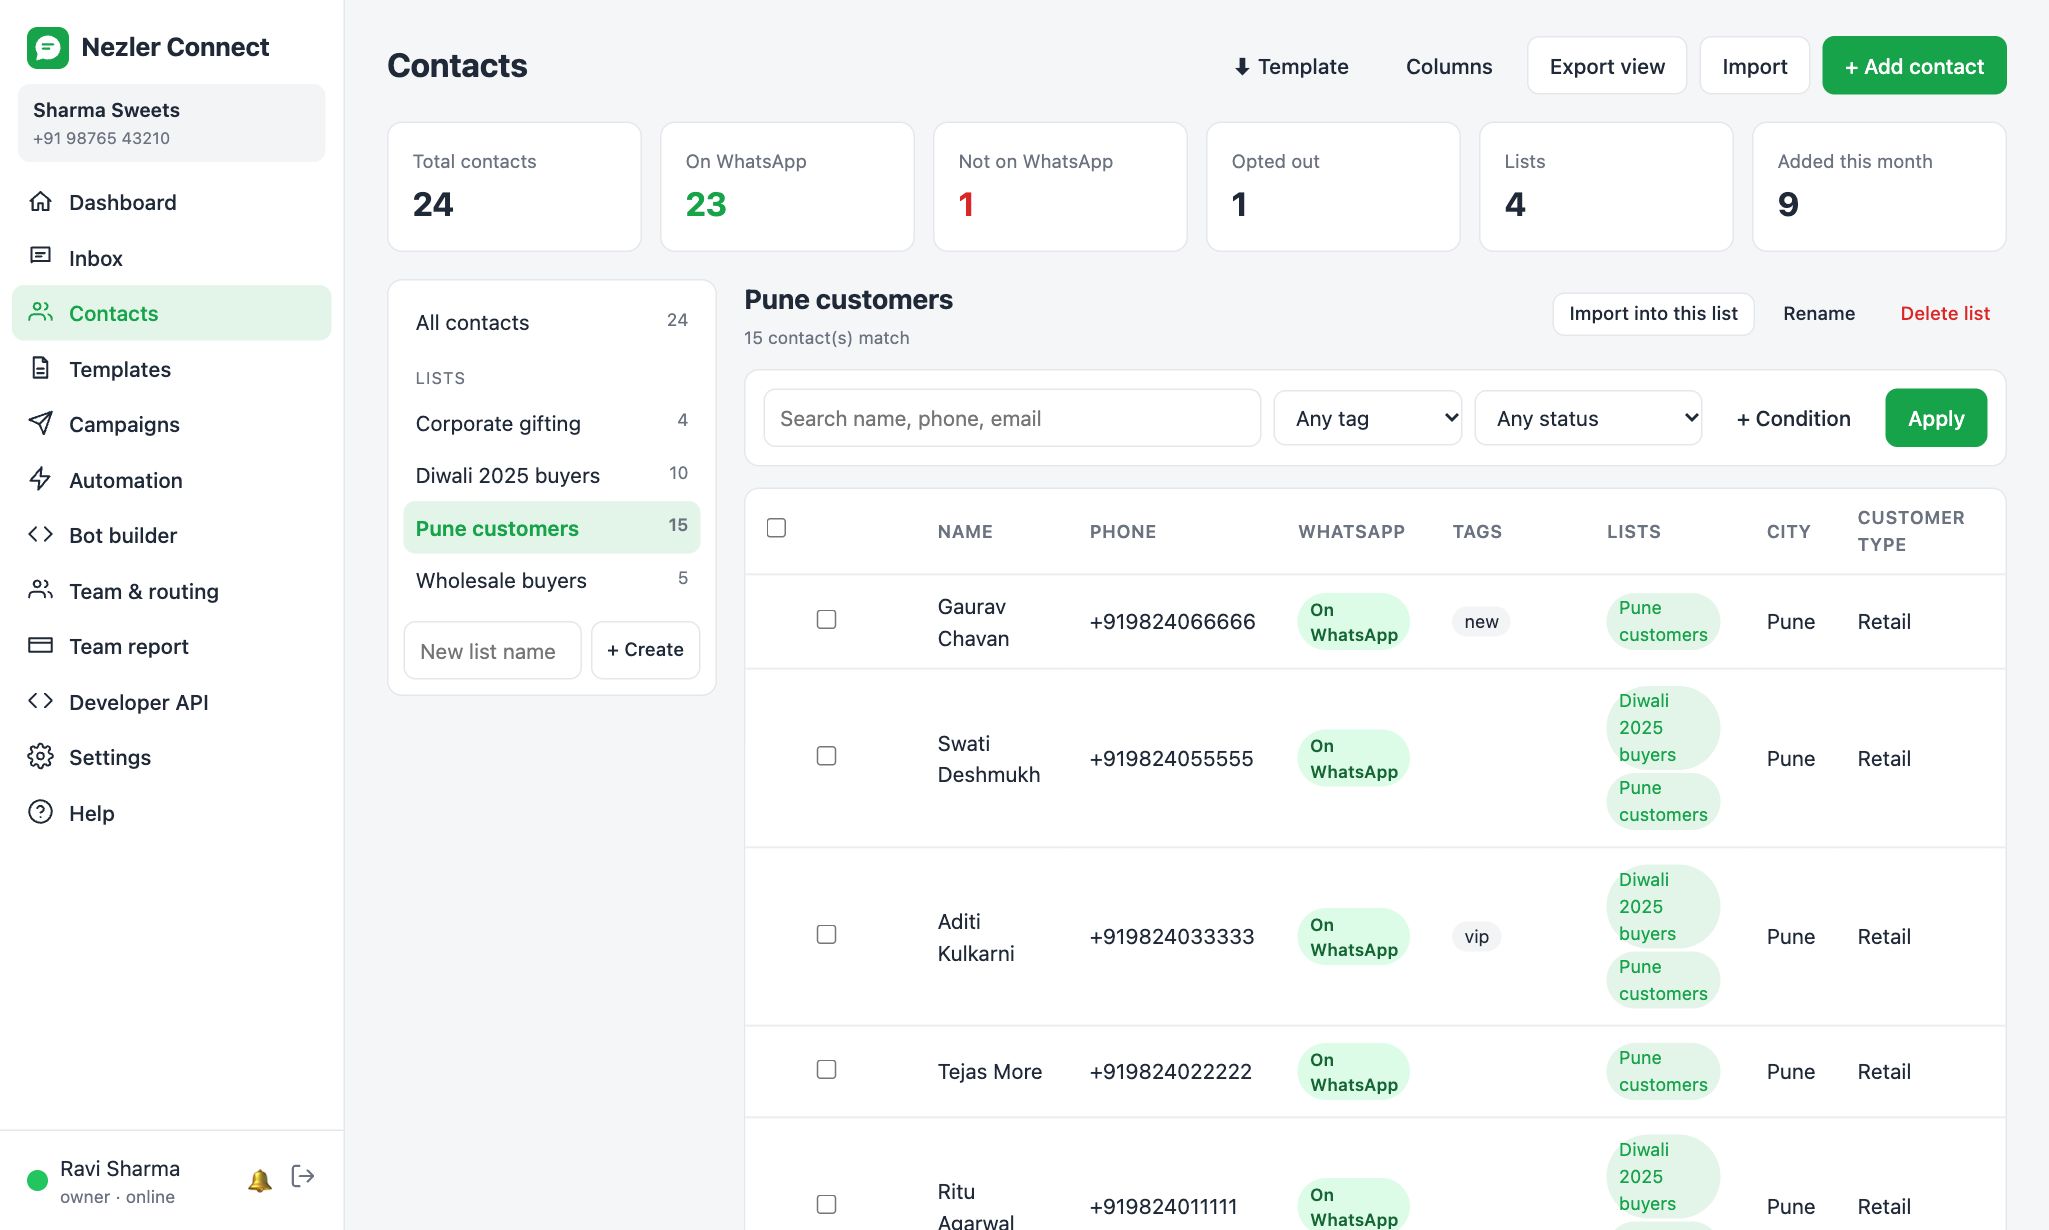
Task: Select the All contacts list
Action: (x=552, y=322)
